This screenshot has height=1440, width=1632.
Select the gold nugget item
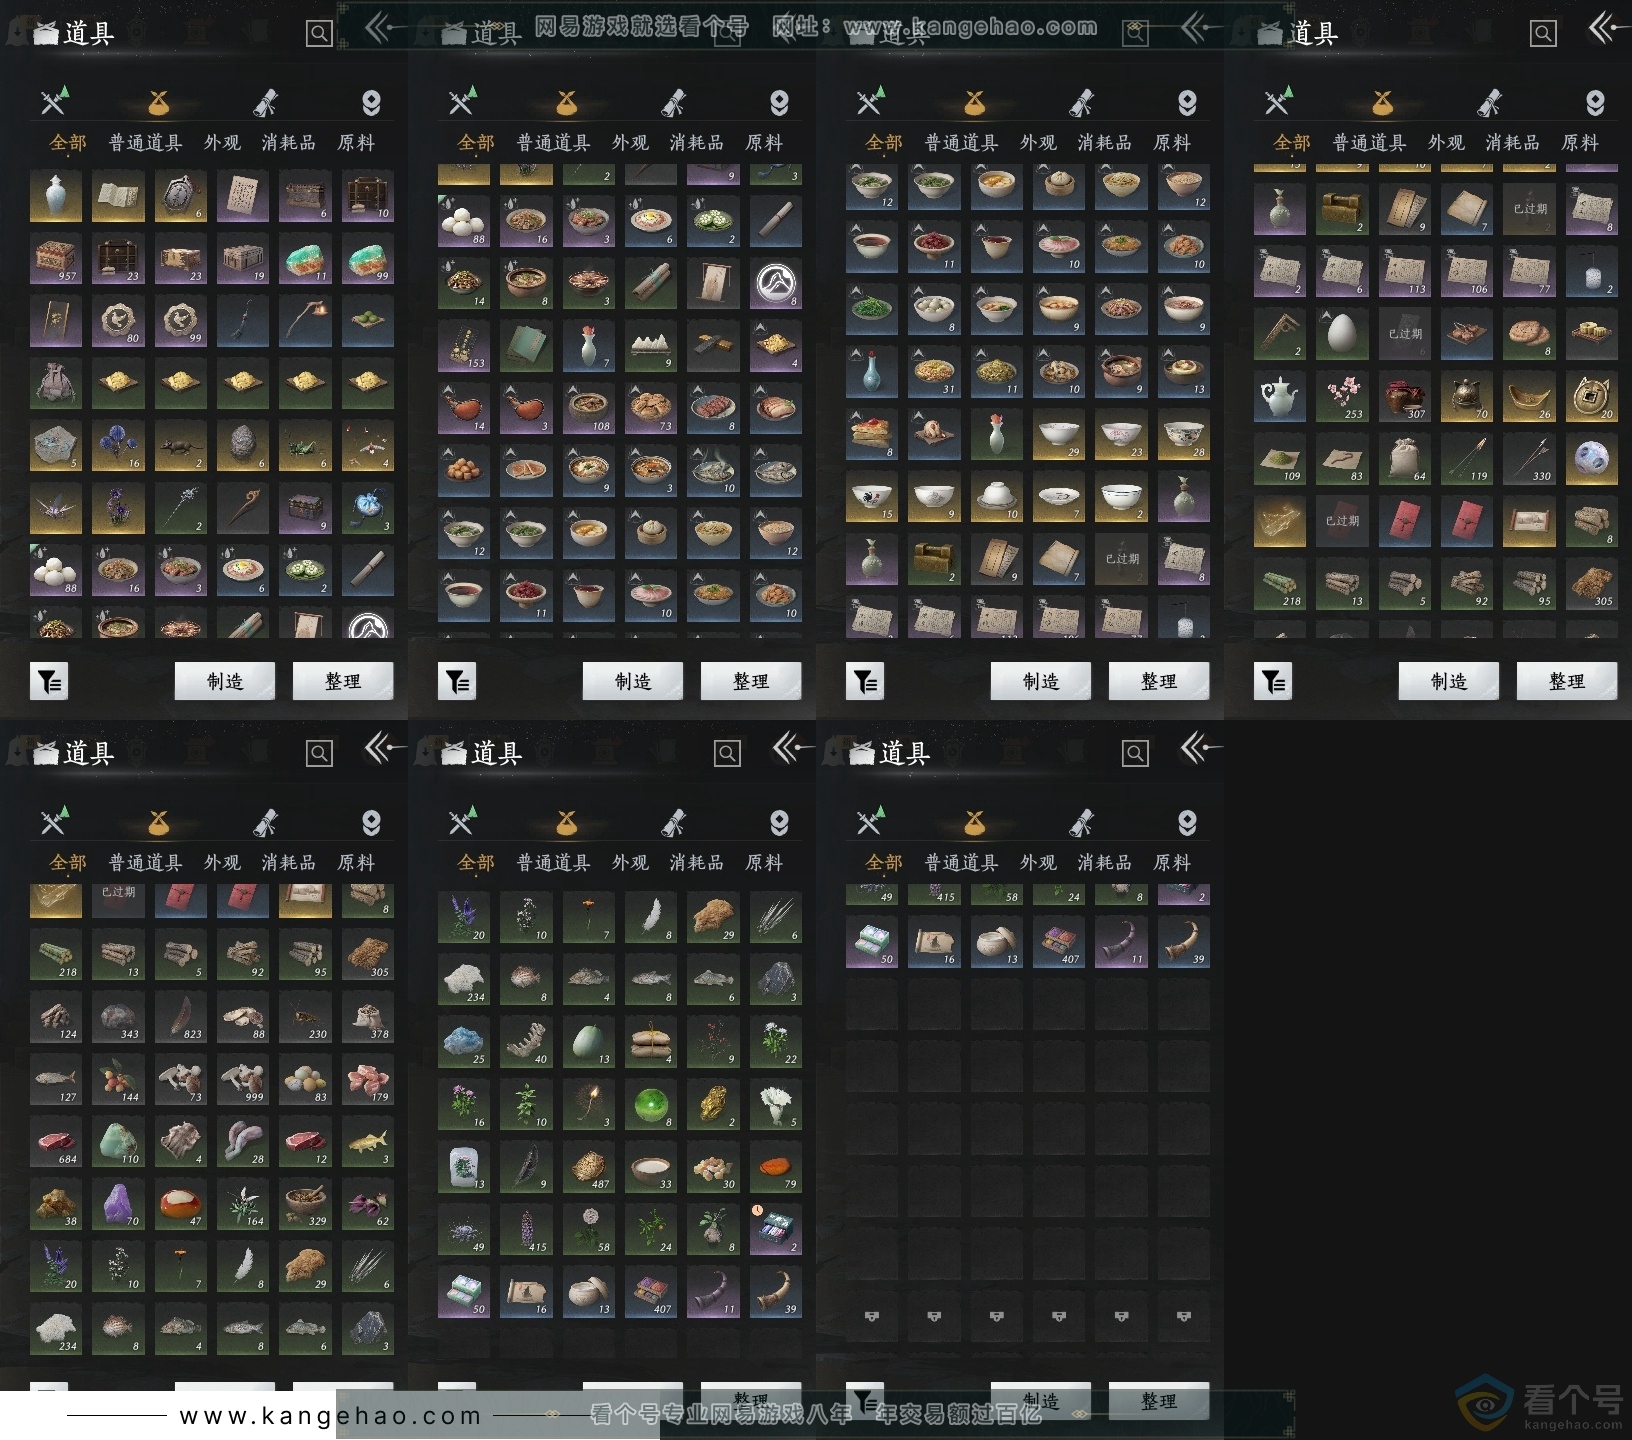point(713,1104)
